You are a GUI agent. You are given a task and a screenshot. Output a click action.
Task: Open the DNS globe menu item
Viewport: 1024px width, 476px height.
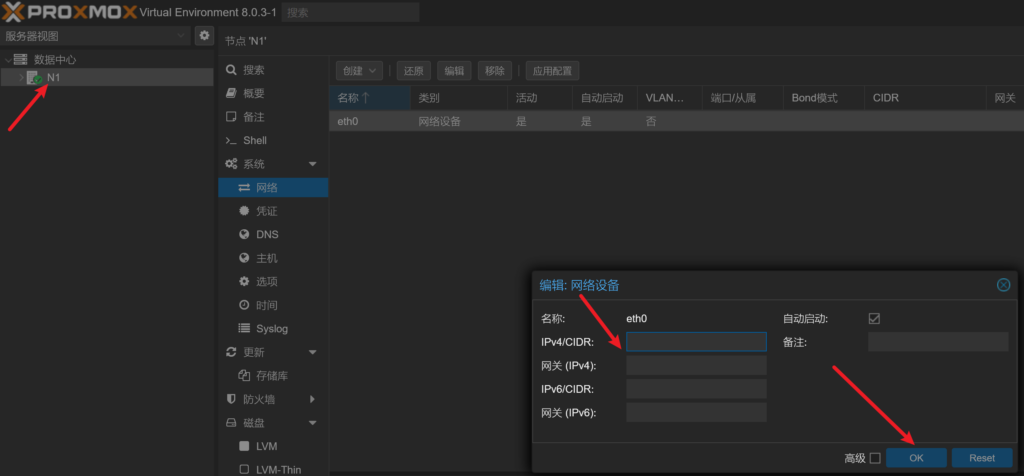click(x=266, y=234)
